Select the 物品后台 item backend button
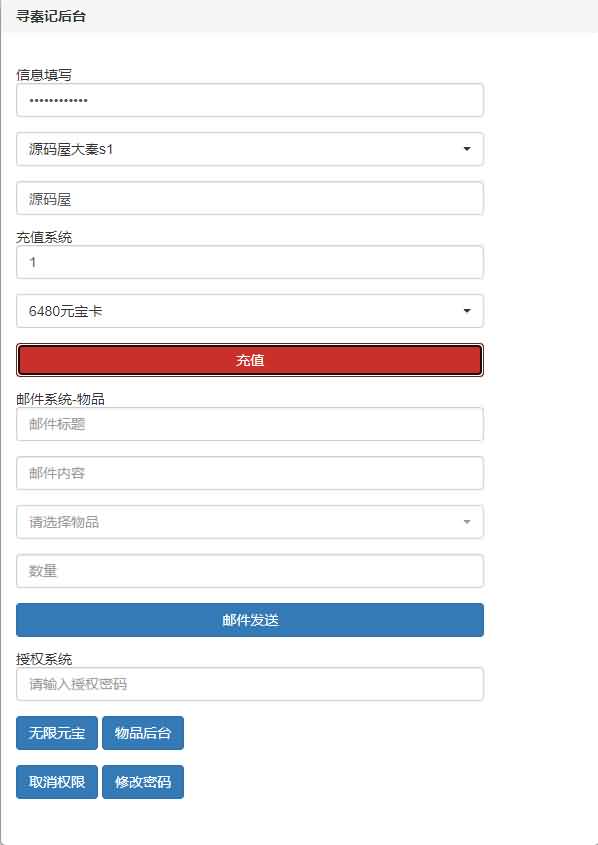This screenshot has width=598, height=845. tap(143, 733)
